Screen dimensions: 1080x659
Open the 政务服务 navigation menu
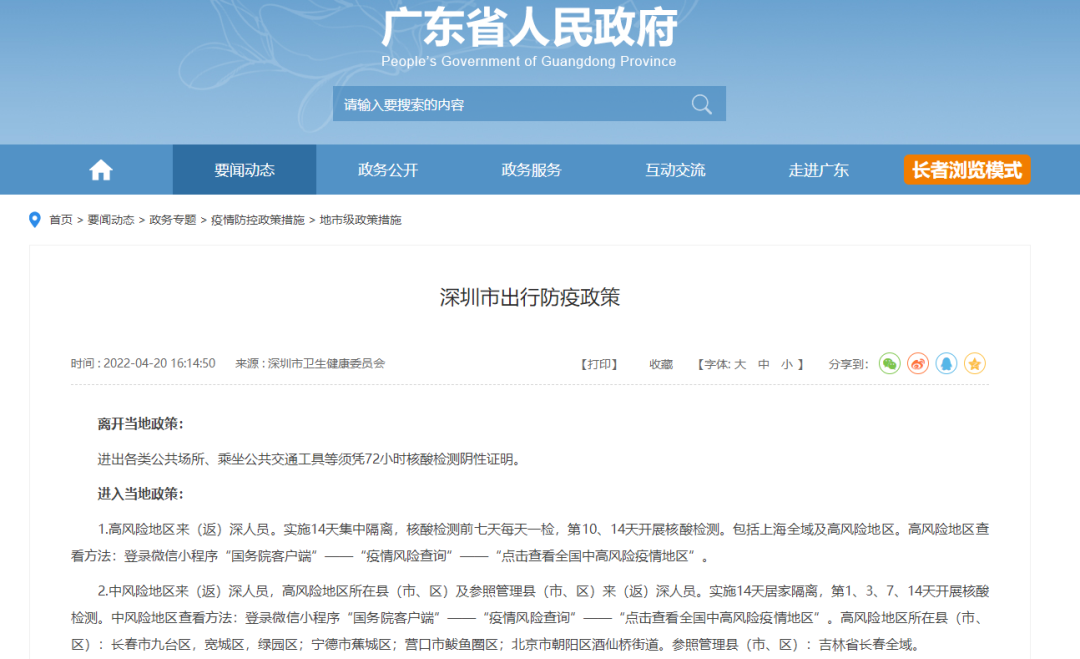tap(531, 170)
